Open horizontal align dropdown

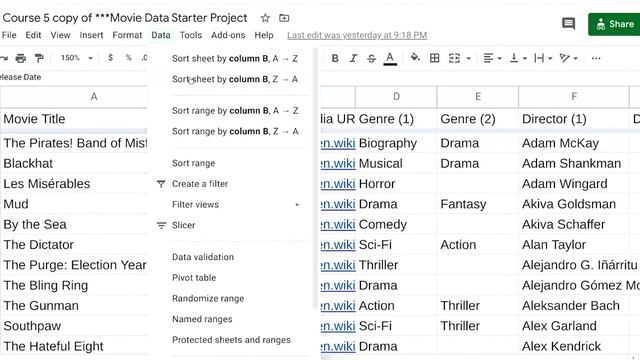493,58
